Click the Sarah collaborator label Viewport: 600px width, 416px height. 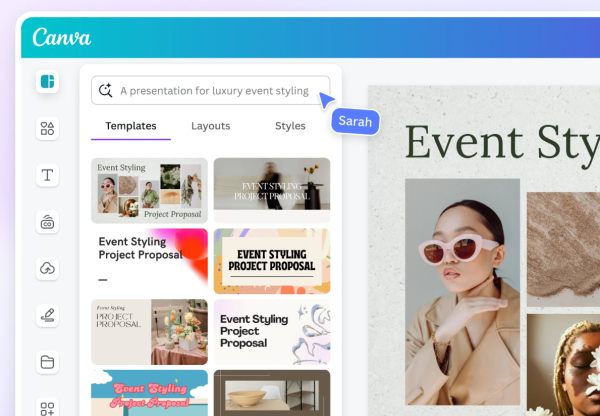click(355, 121)
